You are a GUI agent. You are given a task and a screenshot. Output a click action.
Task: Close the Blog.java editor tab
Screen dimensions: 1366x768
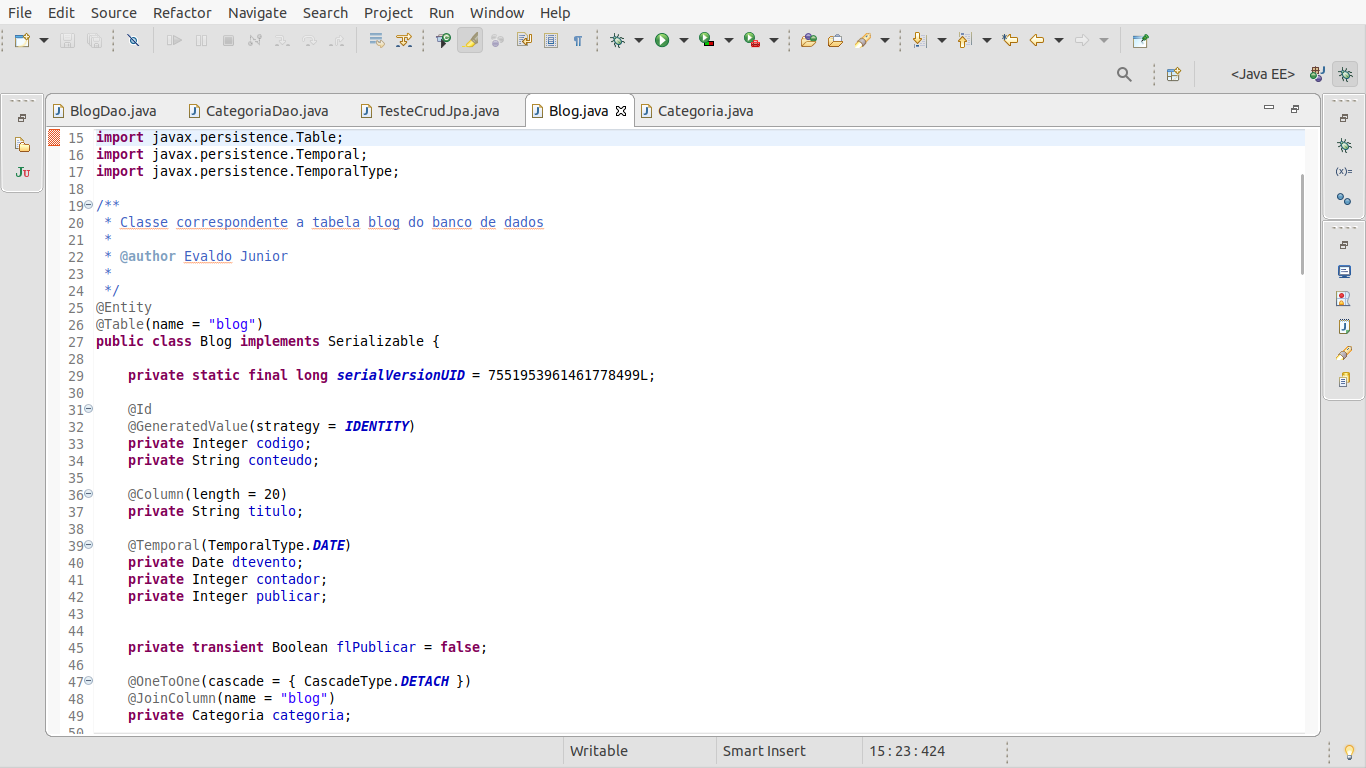[621, 111]
